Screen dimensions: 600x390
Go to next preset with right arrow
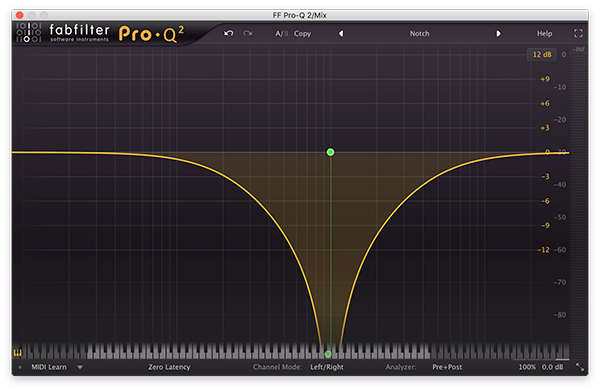(x=498, y=34)
